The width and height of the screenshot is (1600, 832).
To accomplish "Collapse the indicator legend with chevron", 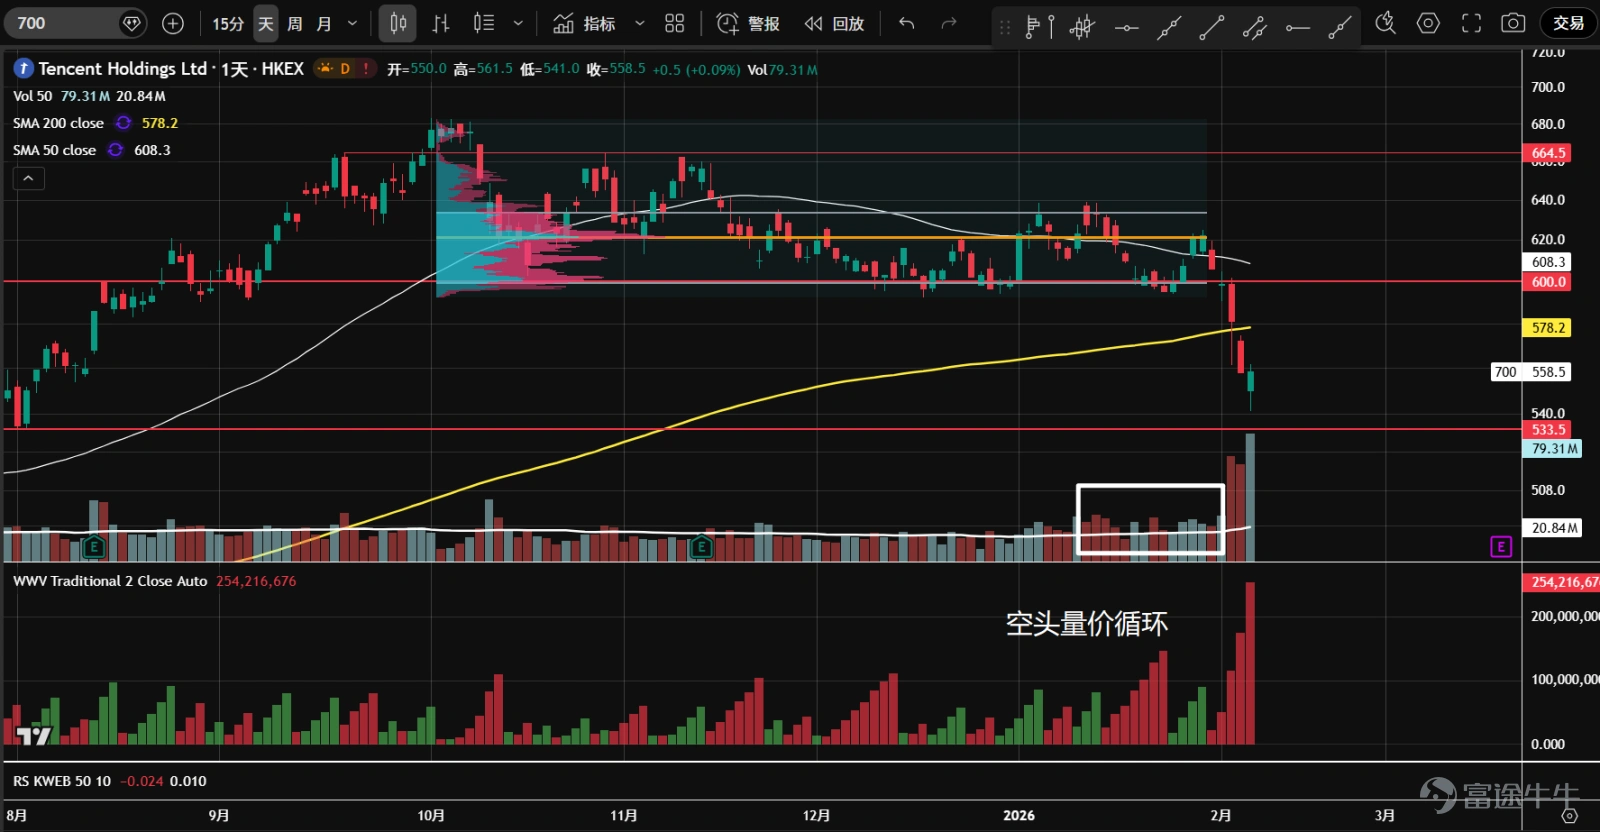I will tap(28, 178).
